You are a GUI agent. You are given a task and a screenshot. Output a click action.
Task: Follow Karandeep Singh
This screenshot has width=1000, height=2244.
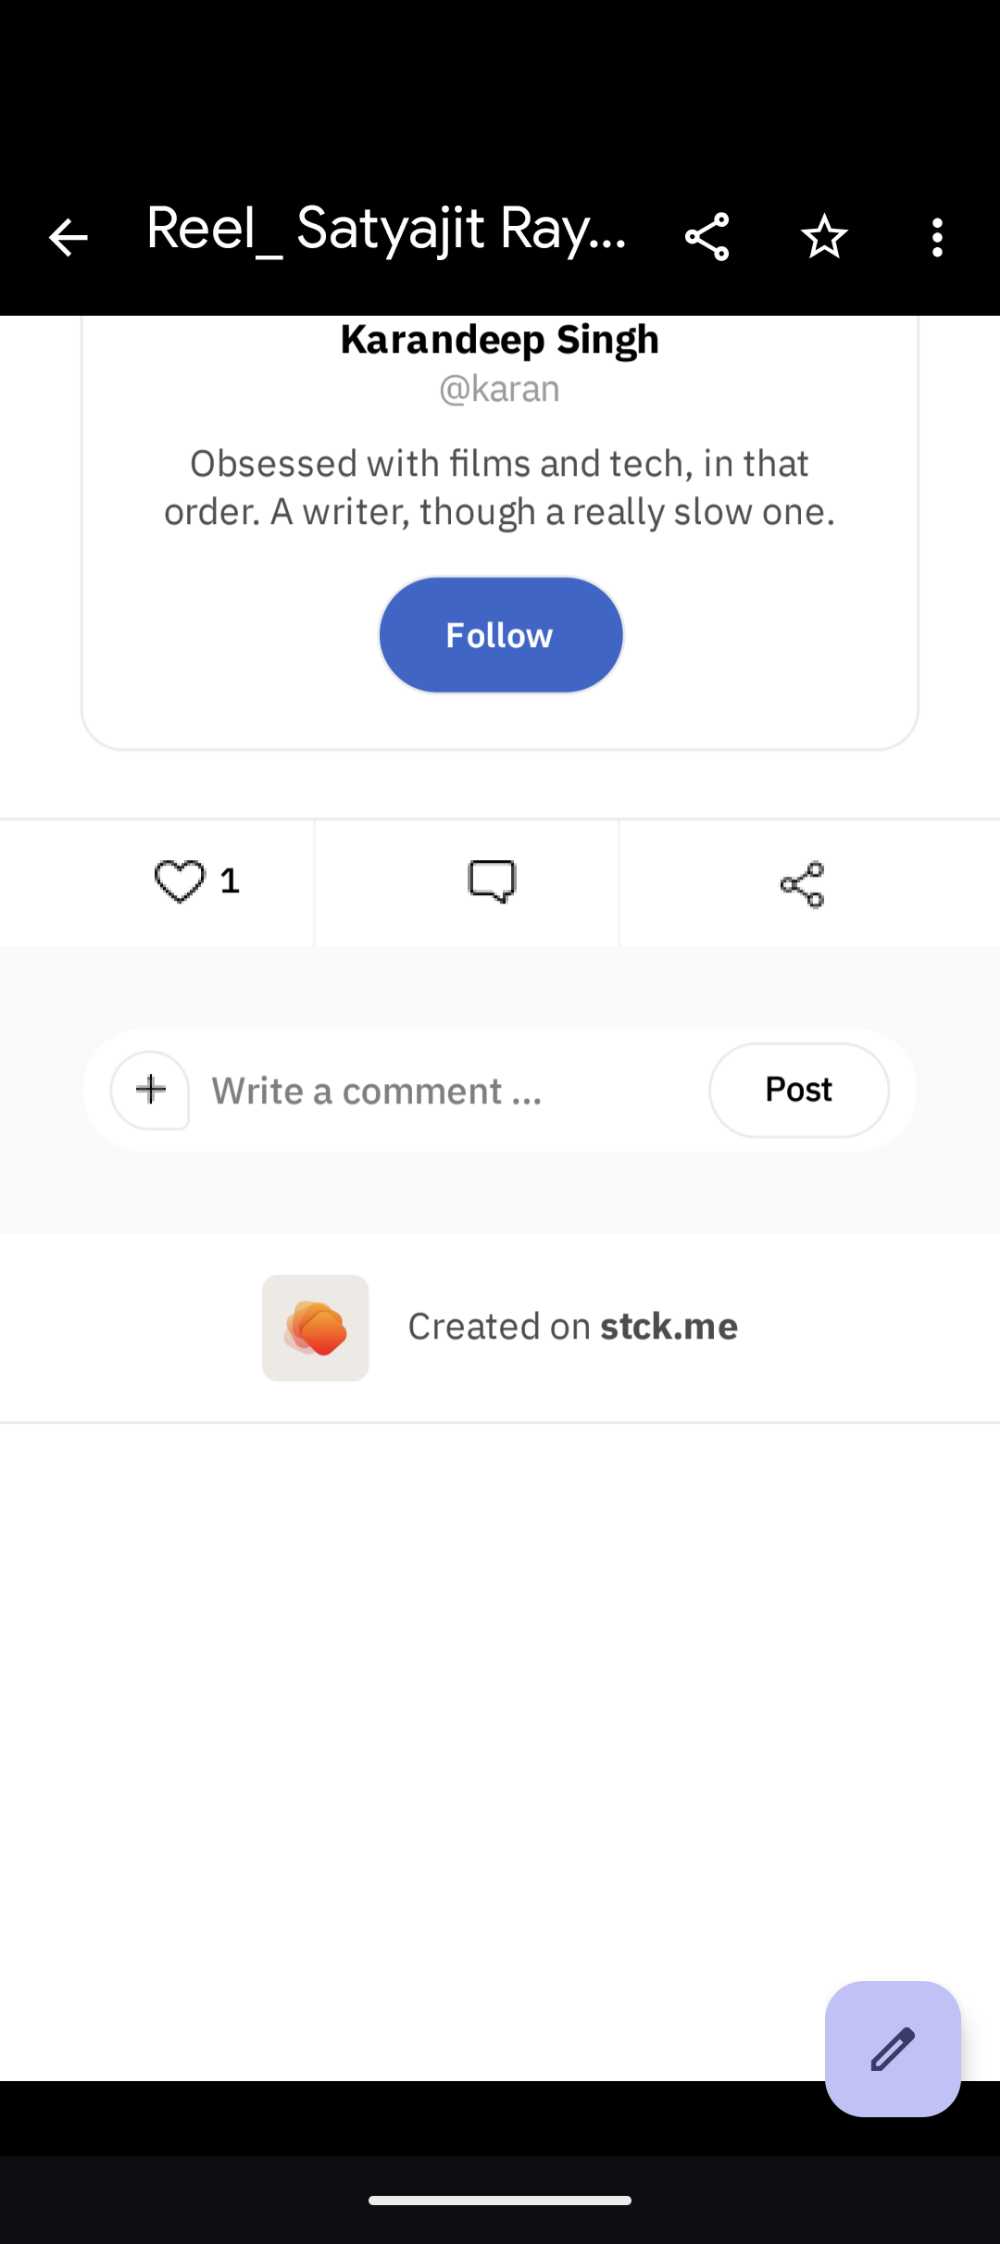click(x=500, y=634)
